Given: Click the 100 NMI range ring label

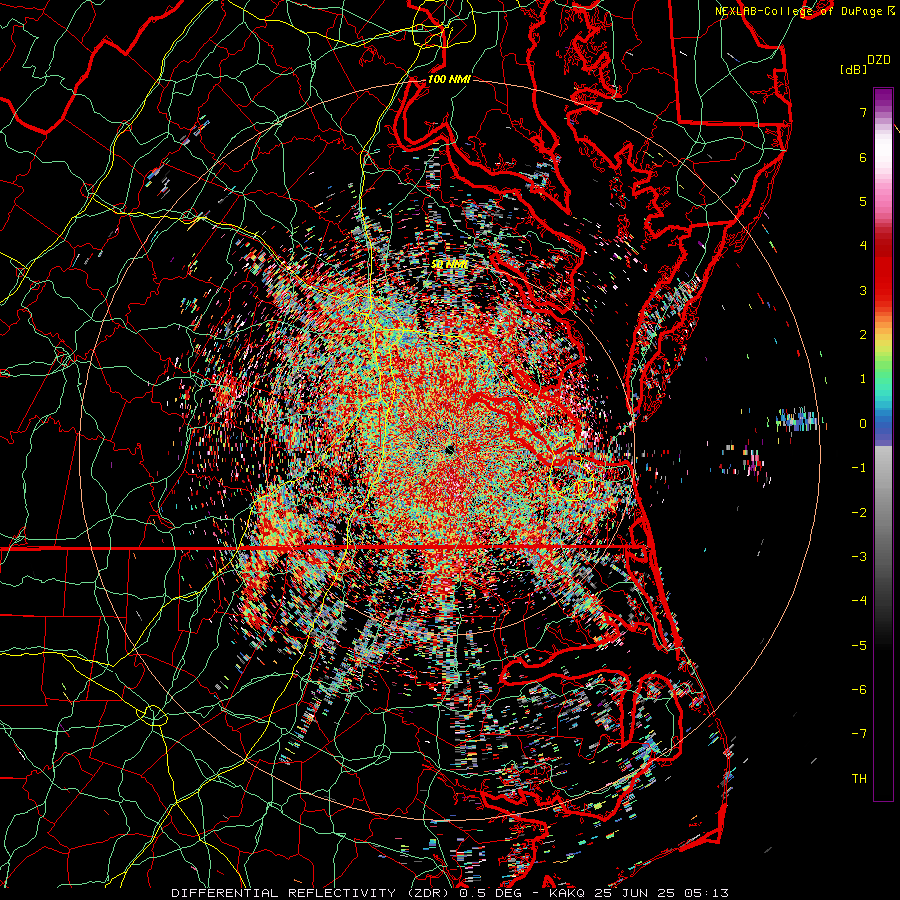Looking at the screenshot, I should pos(449,79).
